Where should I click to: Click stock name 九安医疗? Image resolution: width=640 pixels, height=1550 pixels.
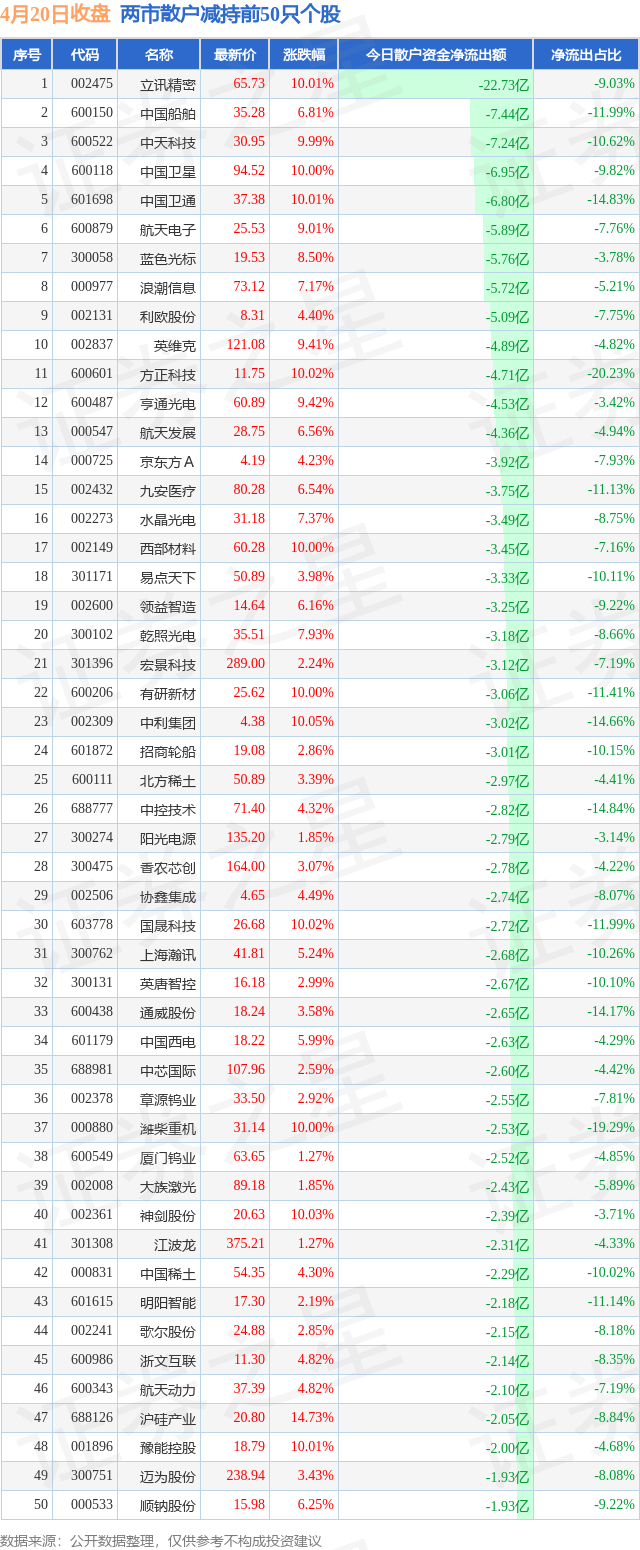click(168, 490)
